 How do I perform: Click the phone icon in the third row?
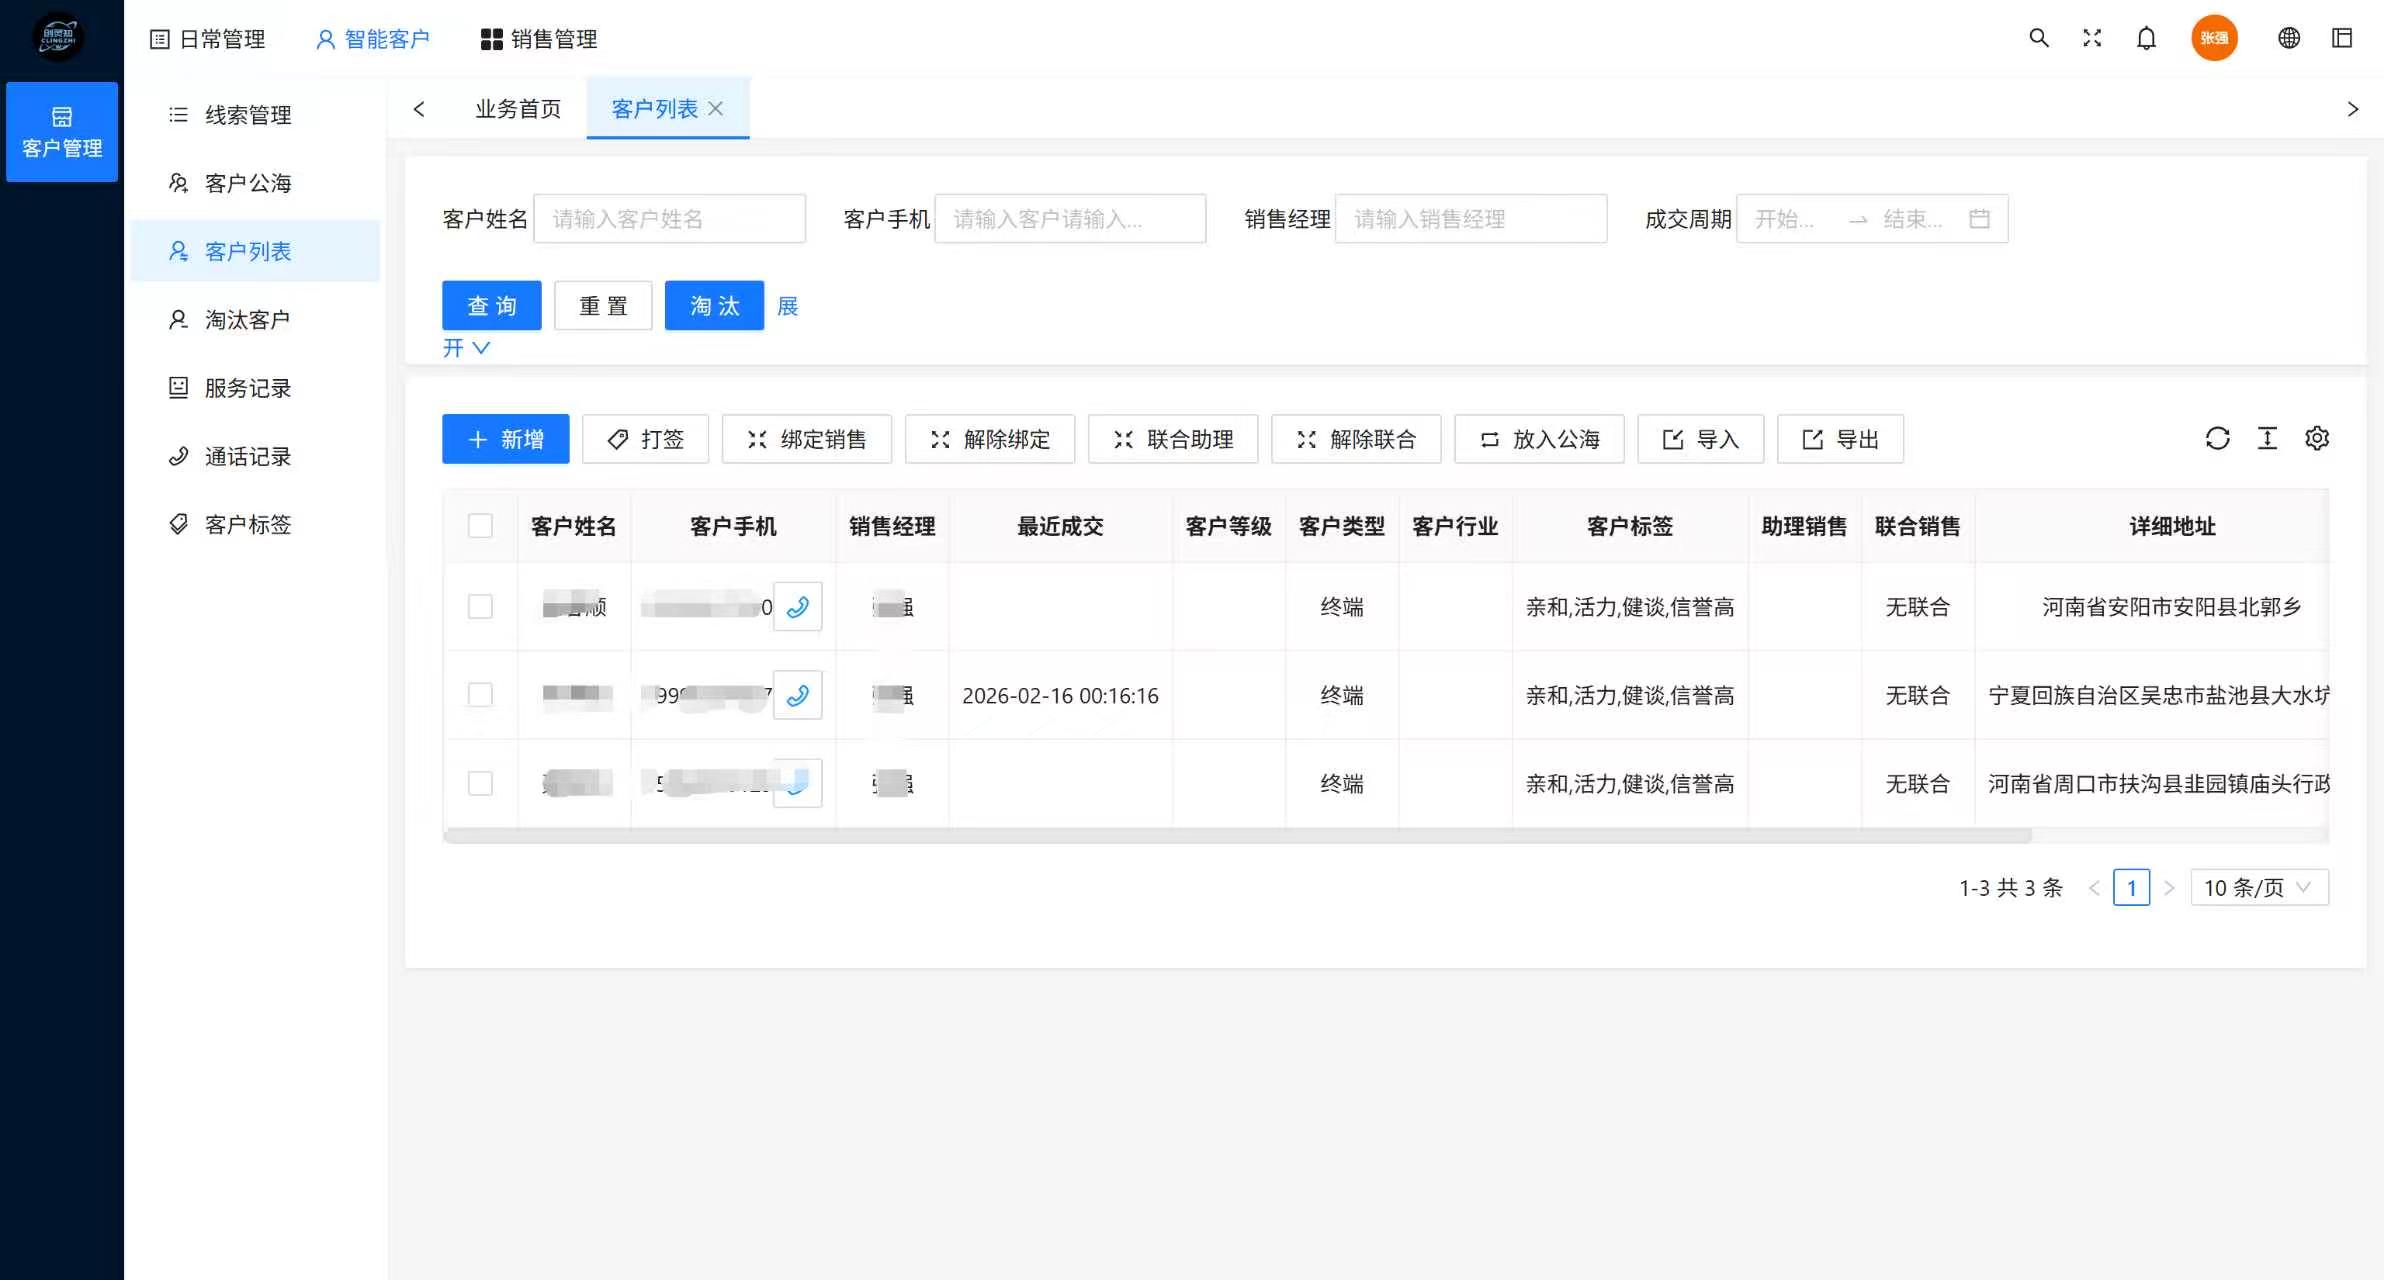coord(797,783)
